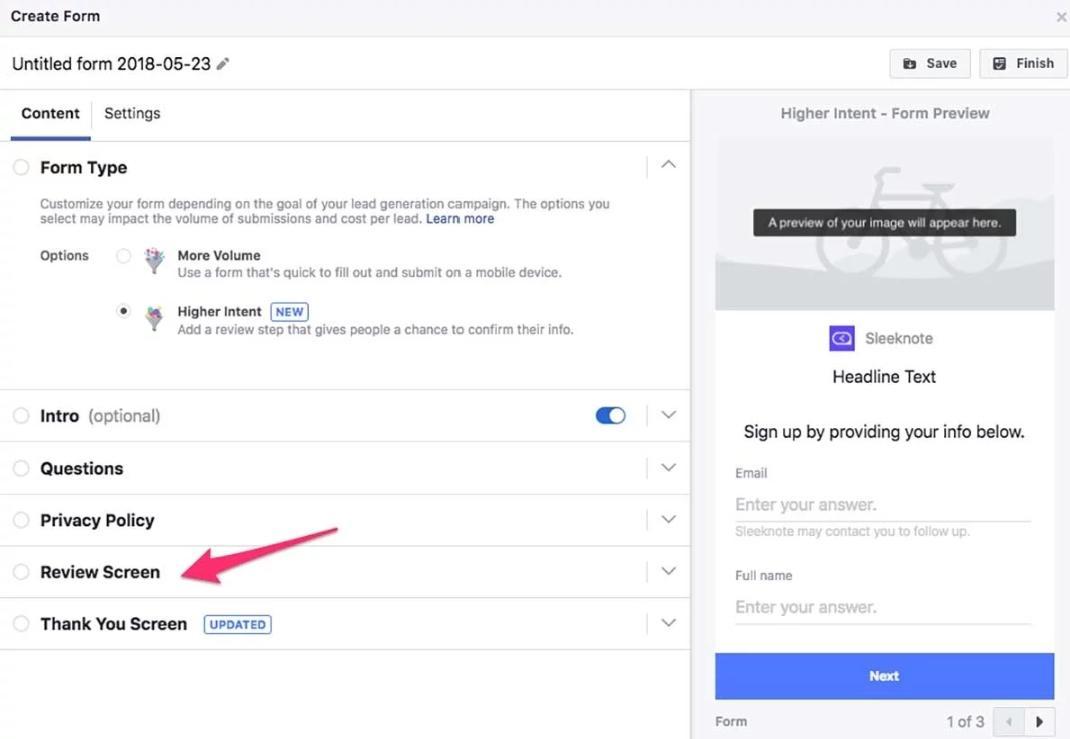Expand the Thank You Screen chevron
The image size is (1070, 739).
coord(669,623)
